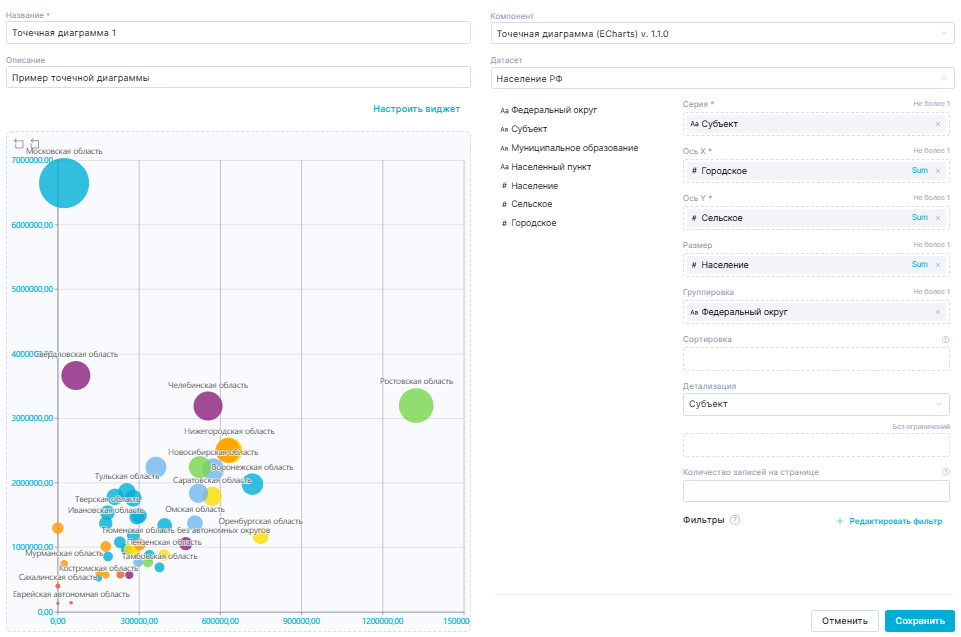Remove Городское from the Ось X field

coord(937,171)
